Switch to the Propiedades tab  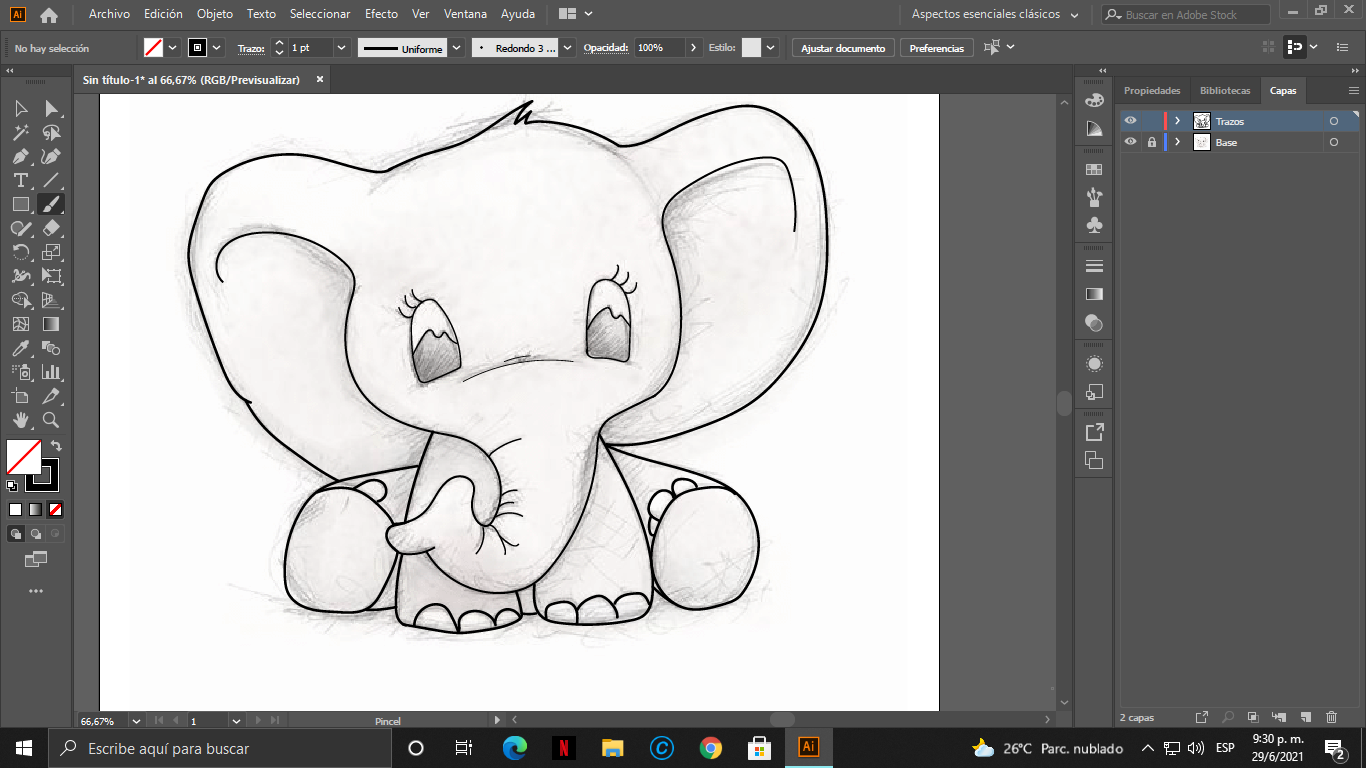point(1152,90)
